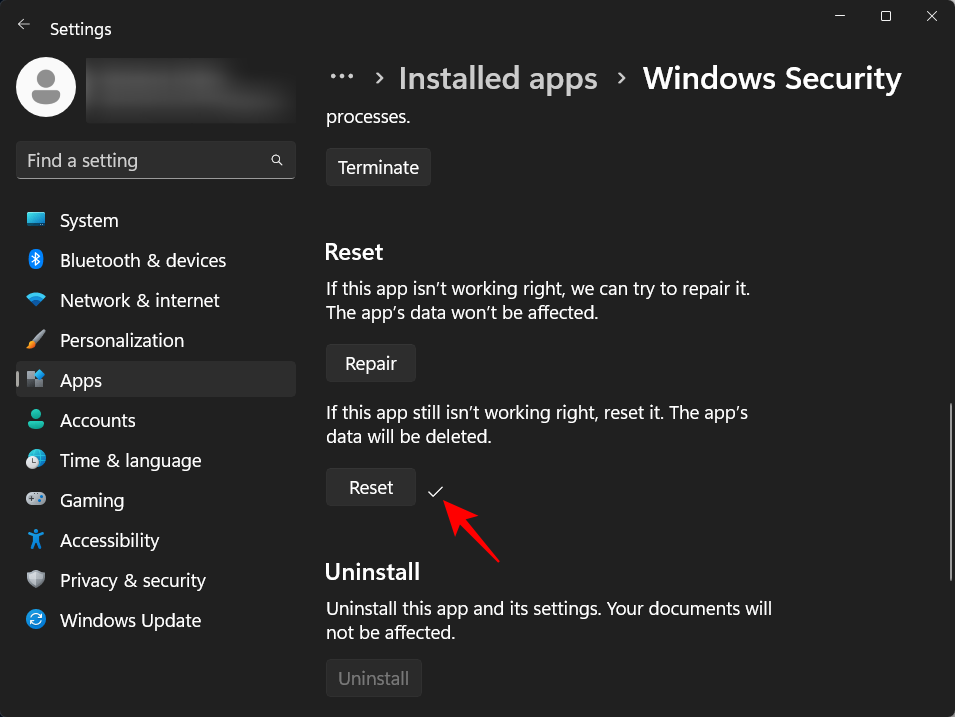Open Personalization via its paintbrush icon
955x717 pixels.
coord(35,340)
